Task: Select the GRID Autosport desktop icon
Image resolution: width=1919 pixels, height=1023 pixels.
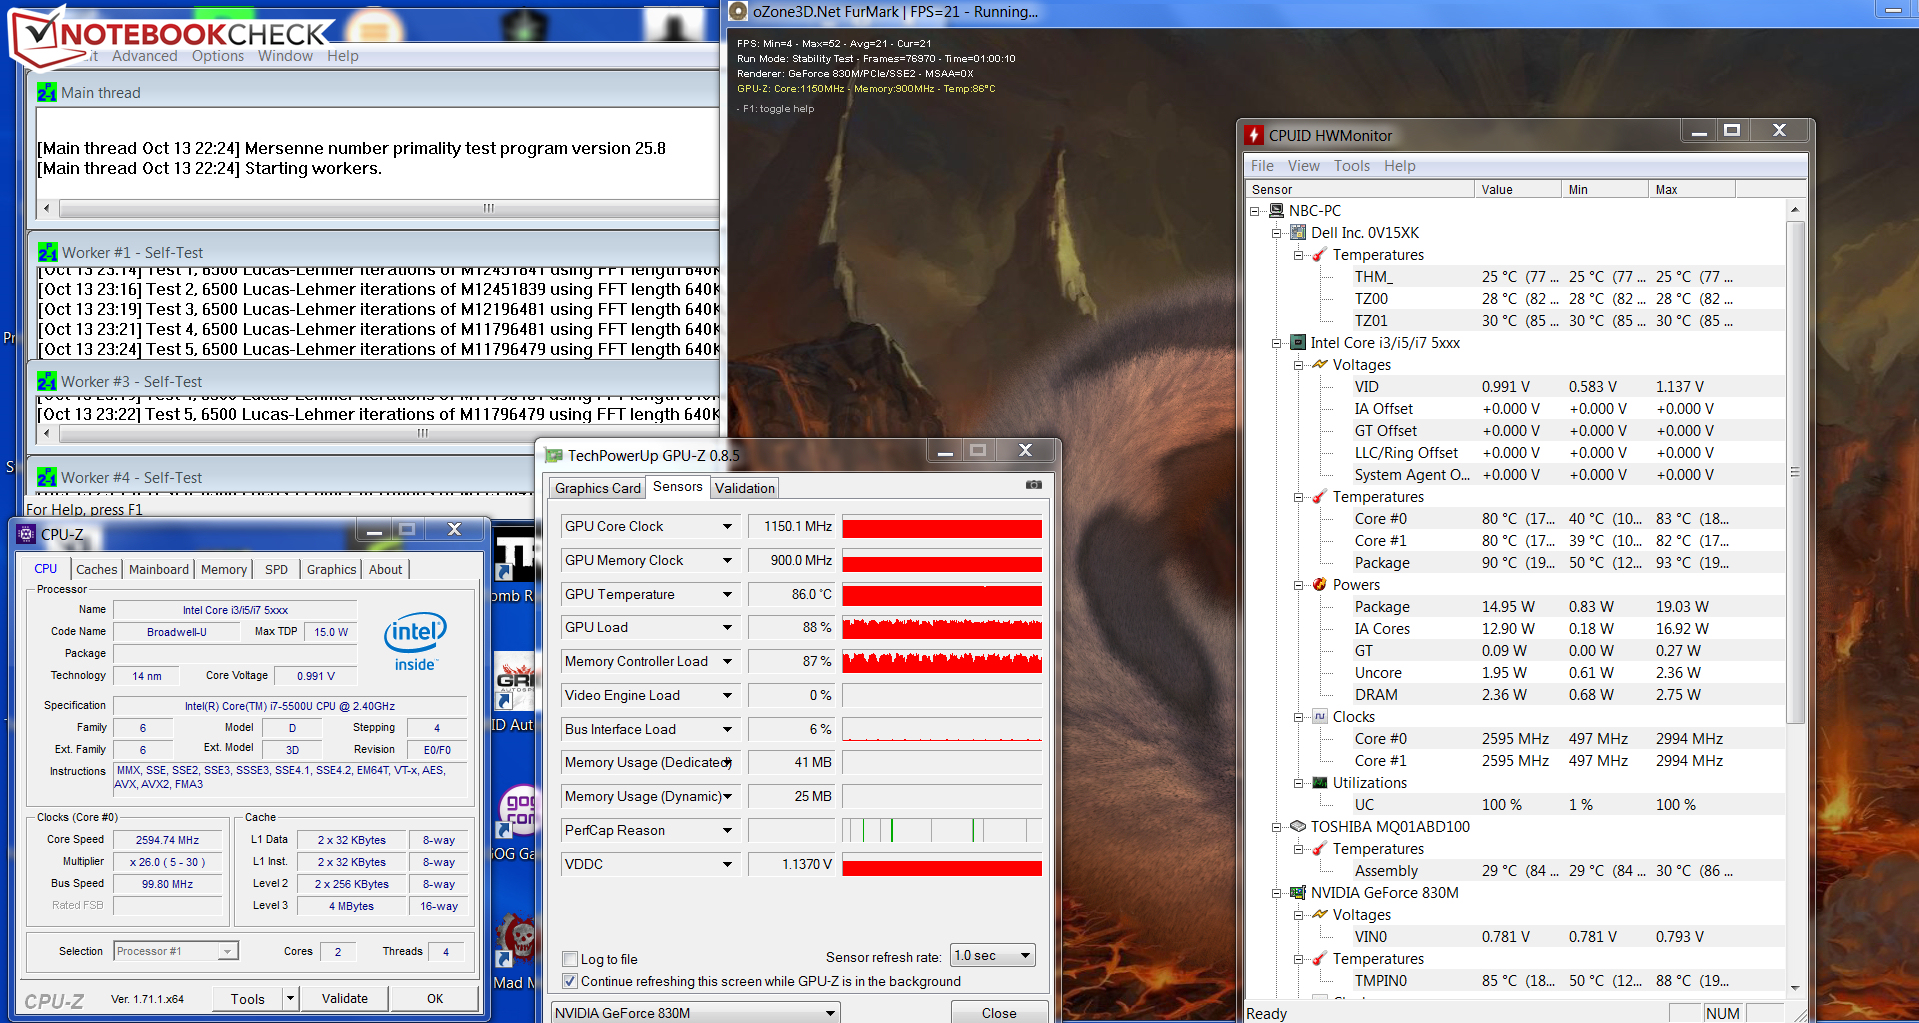Action: click(515, 680)
